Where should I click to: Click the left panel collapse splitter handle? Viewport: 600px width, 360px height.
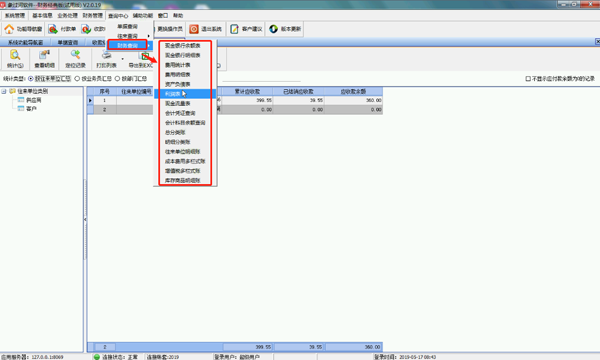click(85, 220)
